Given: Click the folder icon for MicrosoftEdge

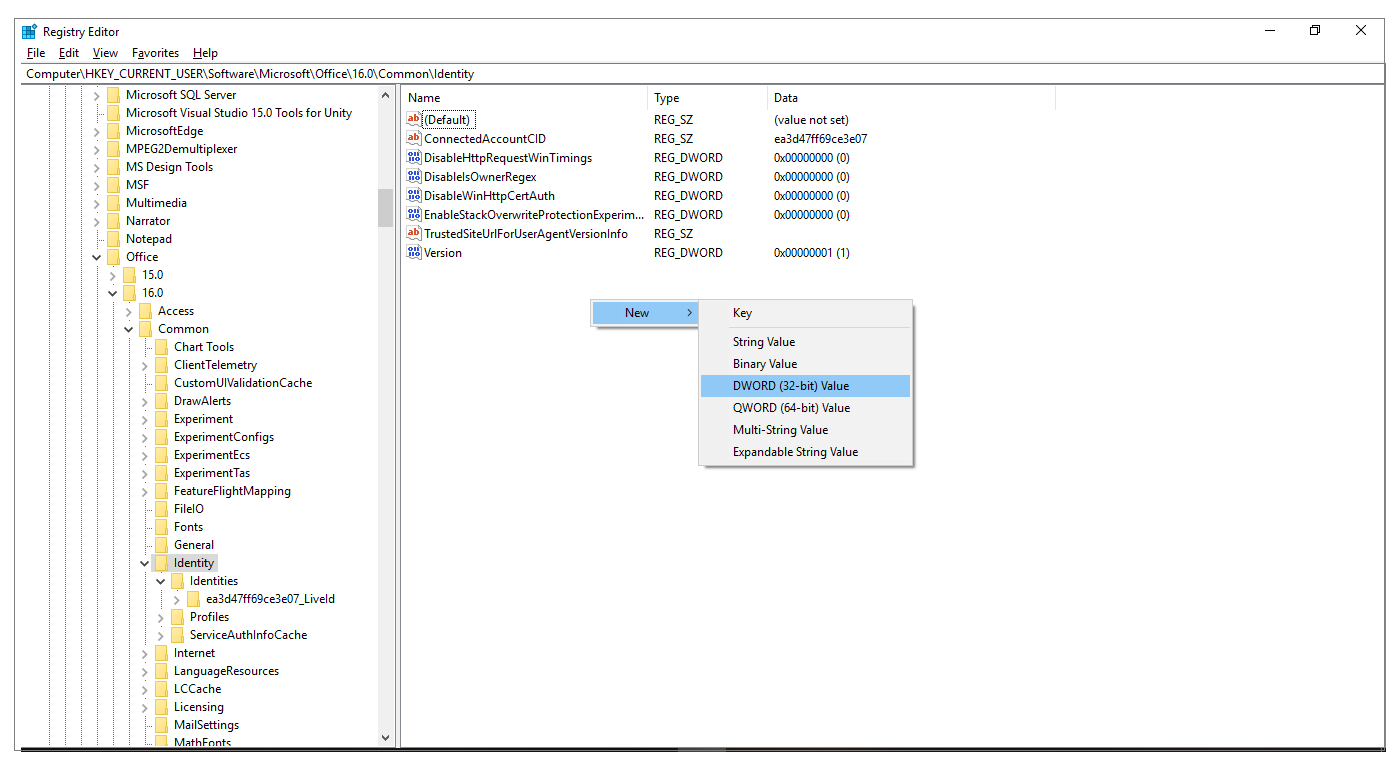Looking at the screenshot, I should [x=113, y=131].
